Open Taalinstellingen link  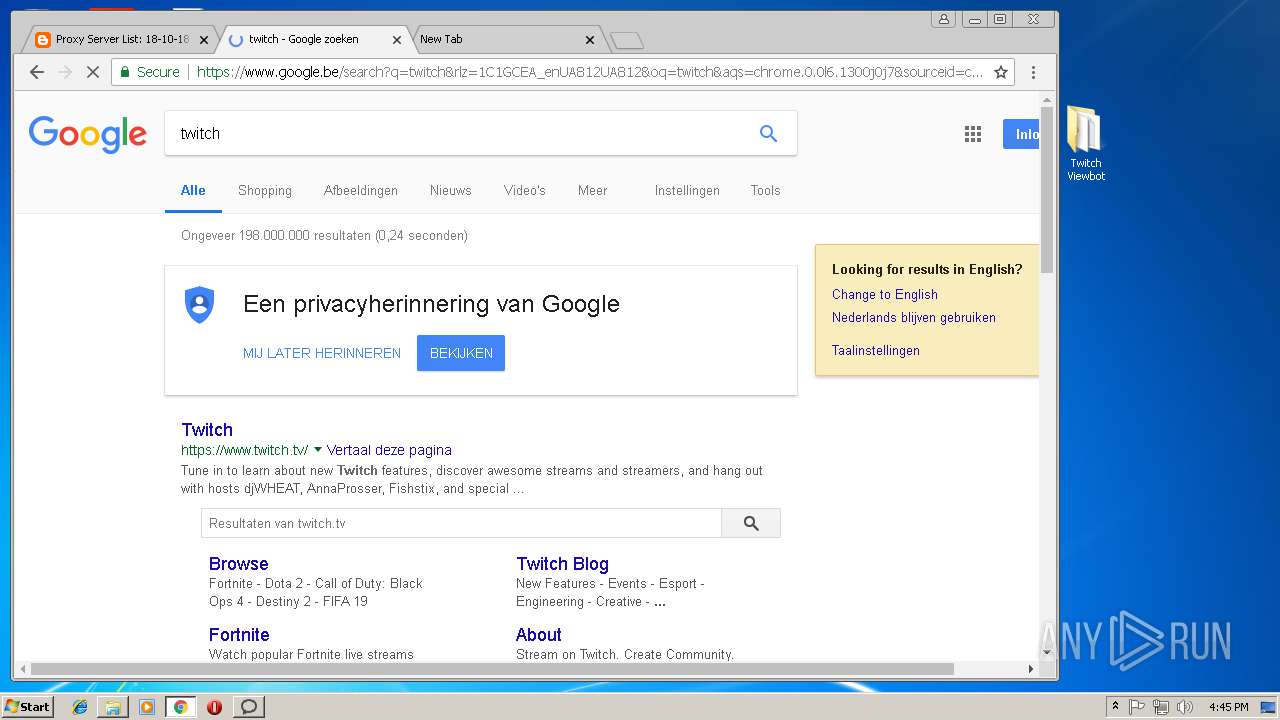[876, 350]
